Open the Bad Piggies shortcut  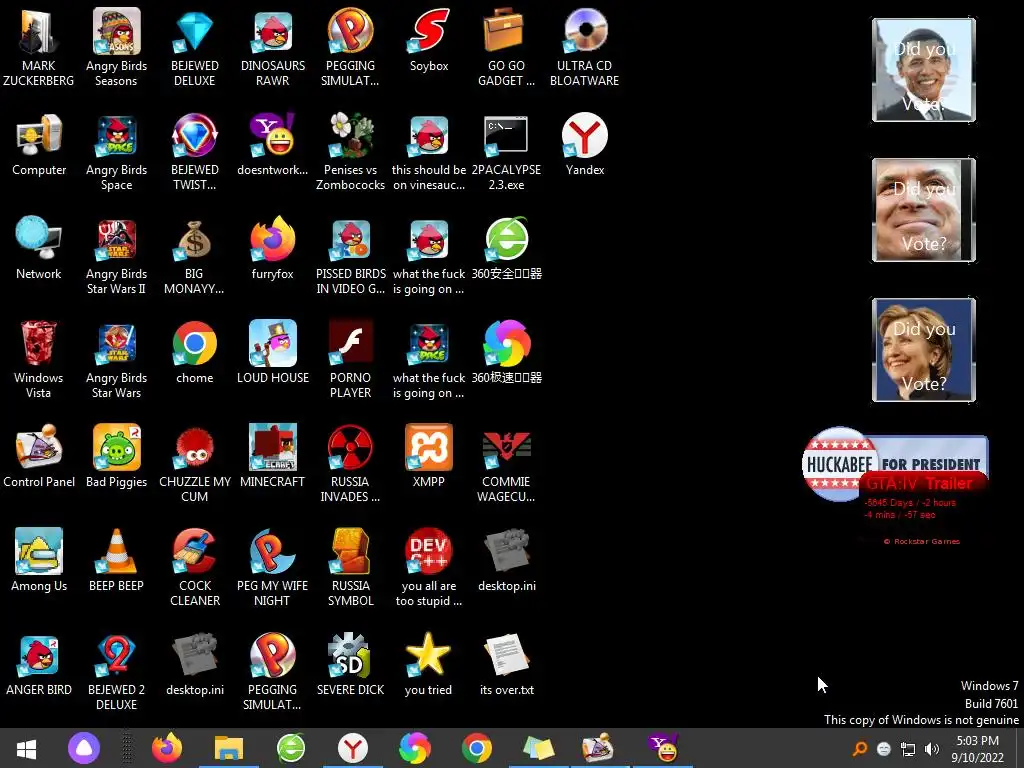point(116,456)
